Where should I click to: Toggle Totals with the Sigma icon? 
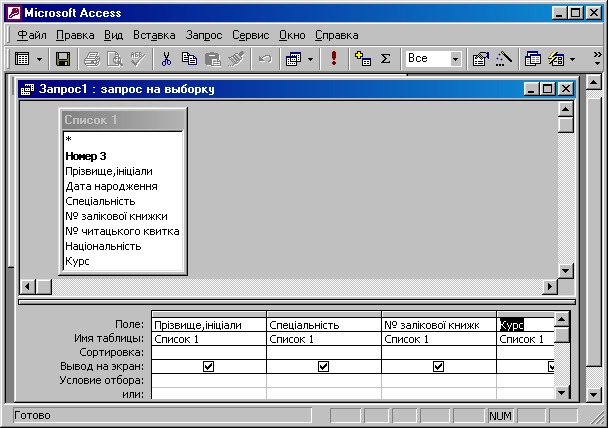point(385,59)
